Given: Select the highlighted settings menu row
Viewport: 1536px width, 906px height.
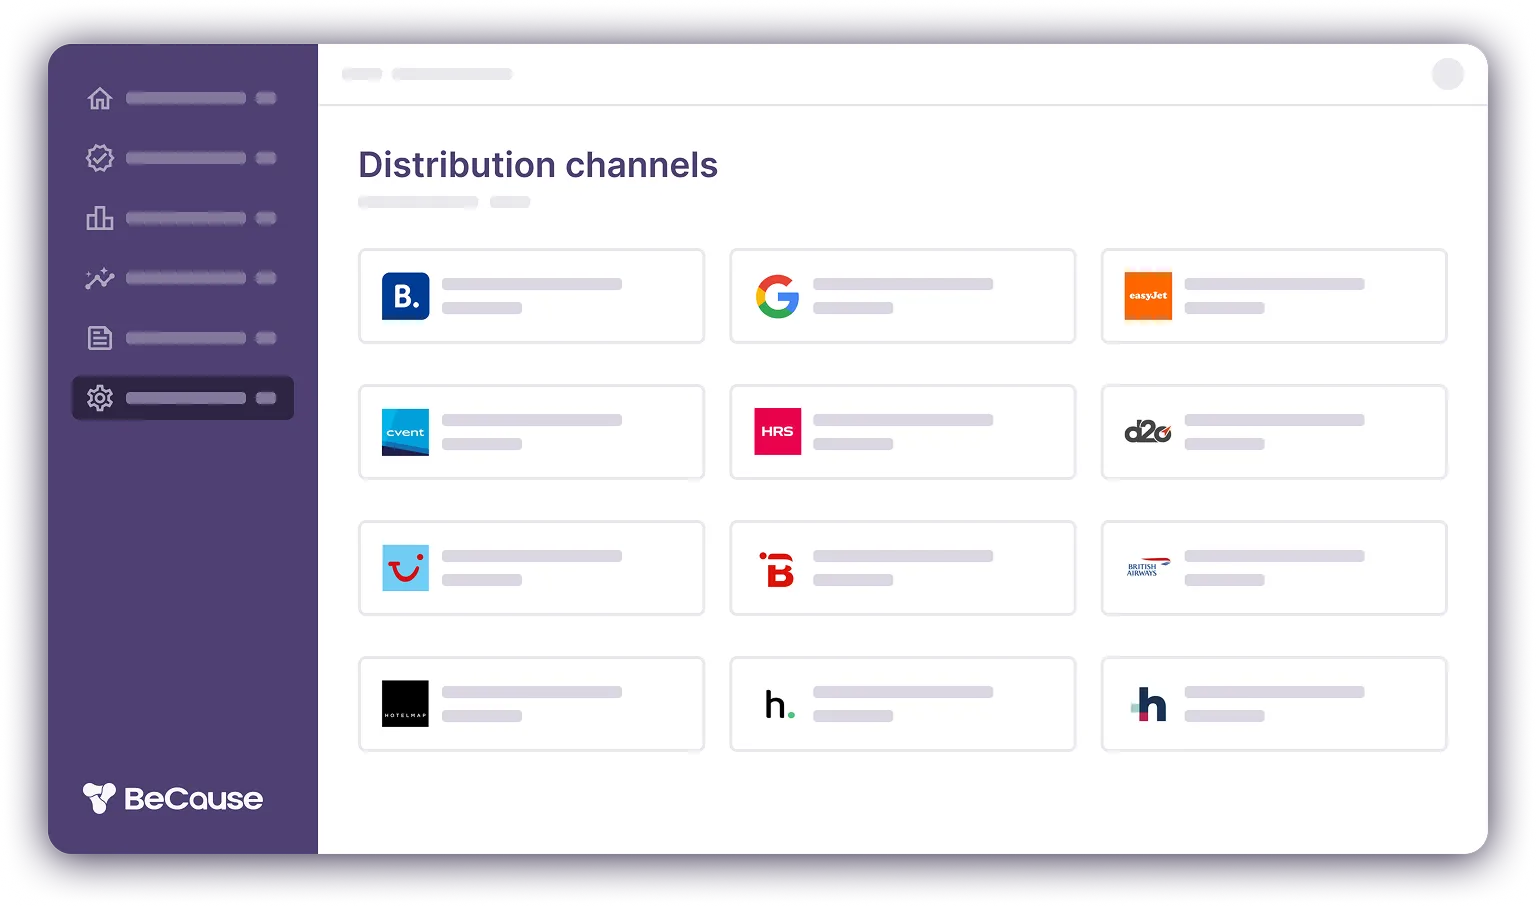Looking at the screenshot, I should tap(183, 398).
